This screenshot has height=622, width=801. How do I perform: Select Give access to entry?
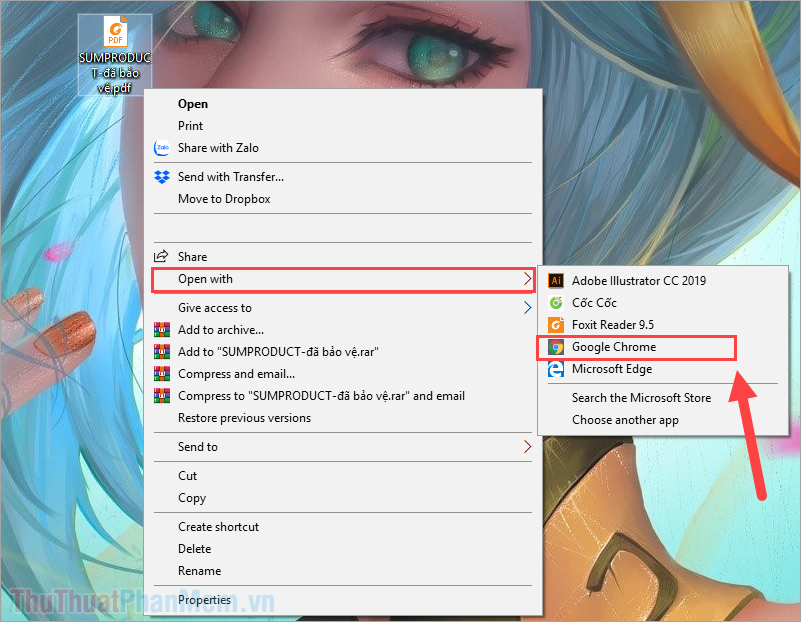click(x=343, y=307)
